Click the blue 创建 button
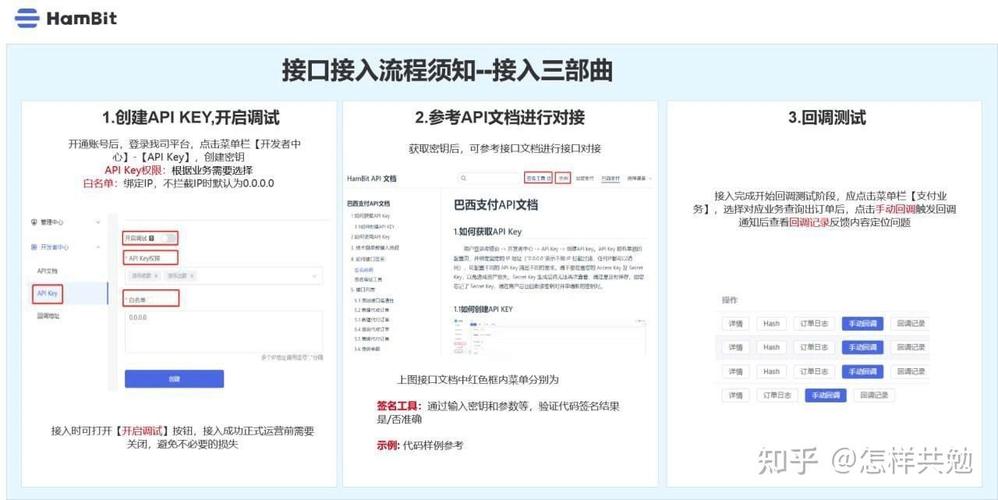Image resolution: width=998 pixels, height=500 pixels. pos(174,378)
